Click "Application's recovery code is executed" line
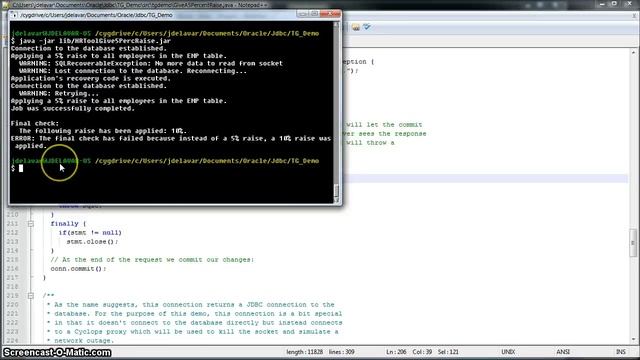Image resolution: width=640 pixels, height=360 pixels. click(91, 78)
